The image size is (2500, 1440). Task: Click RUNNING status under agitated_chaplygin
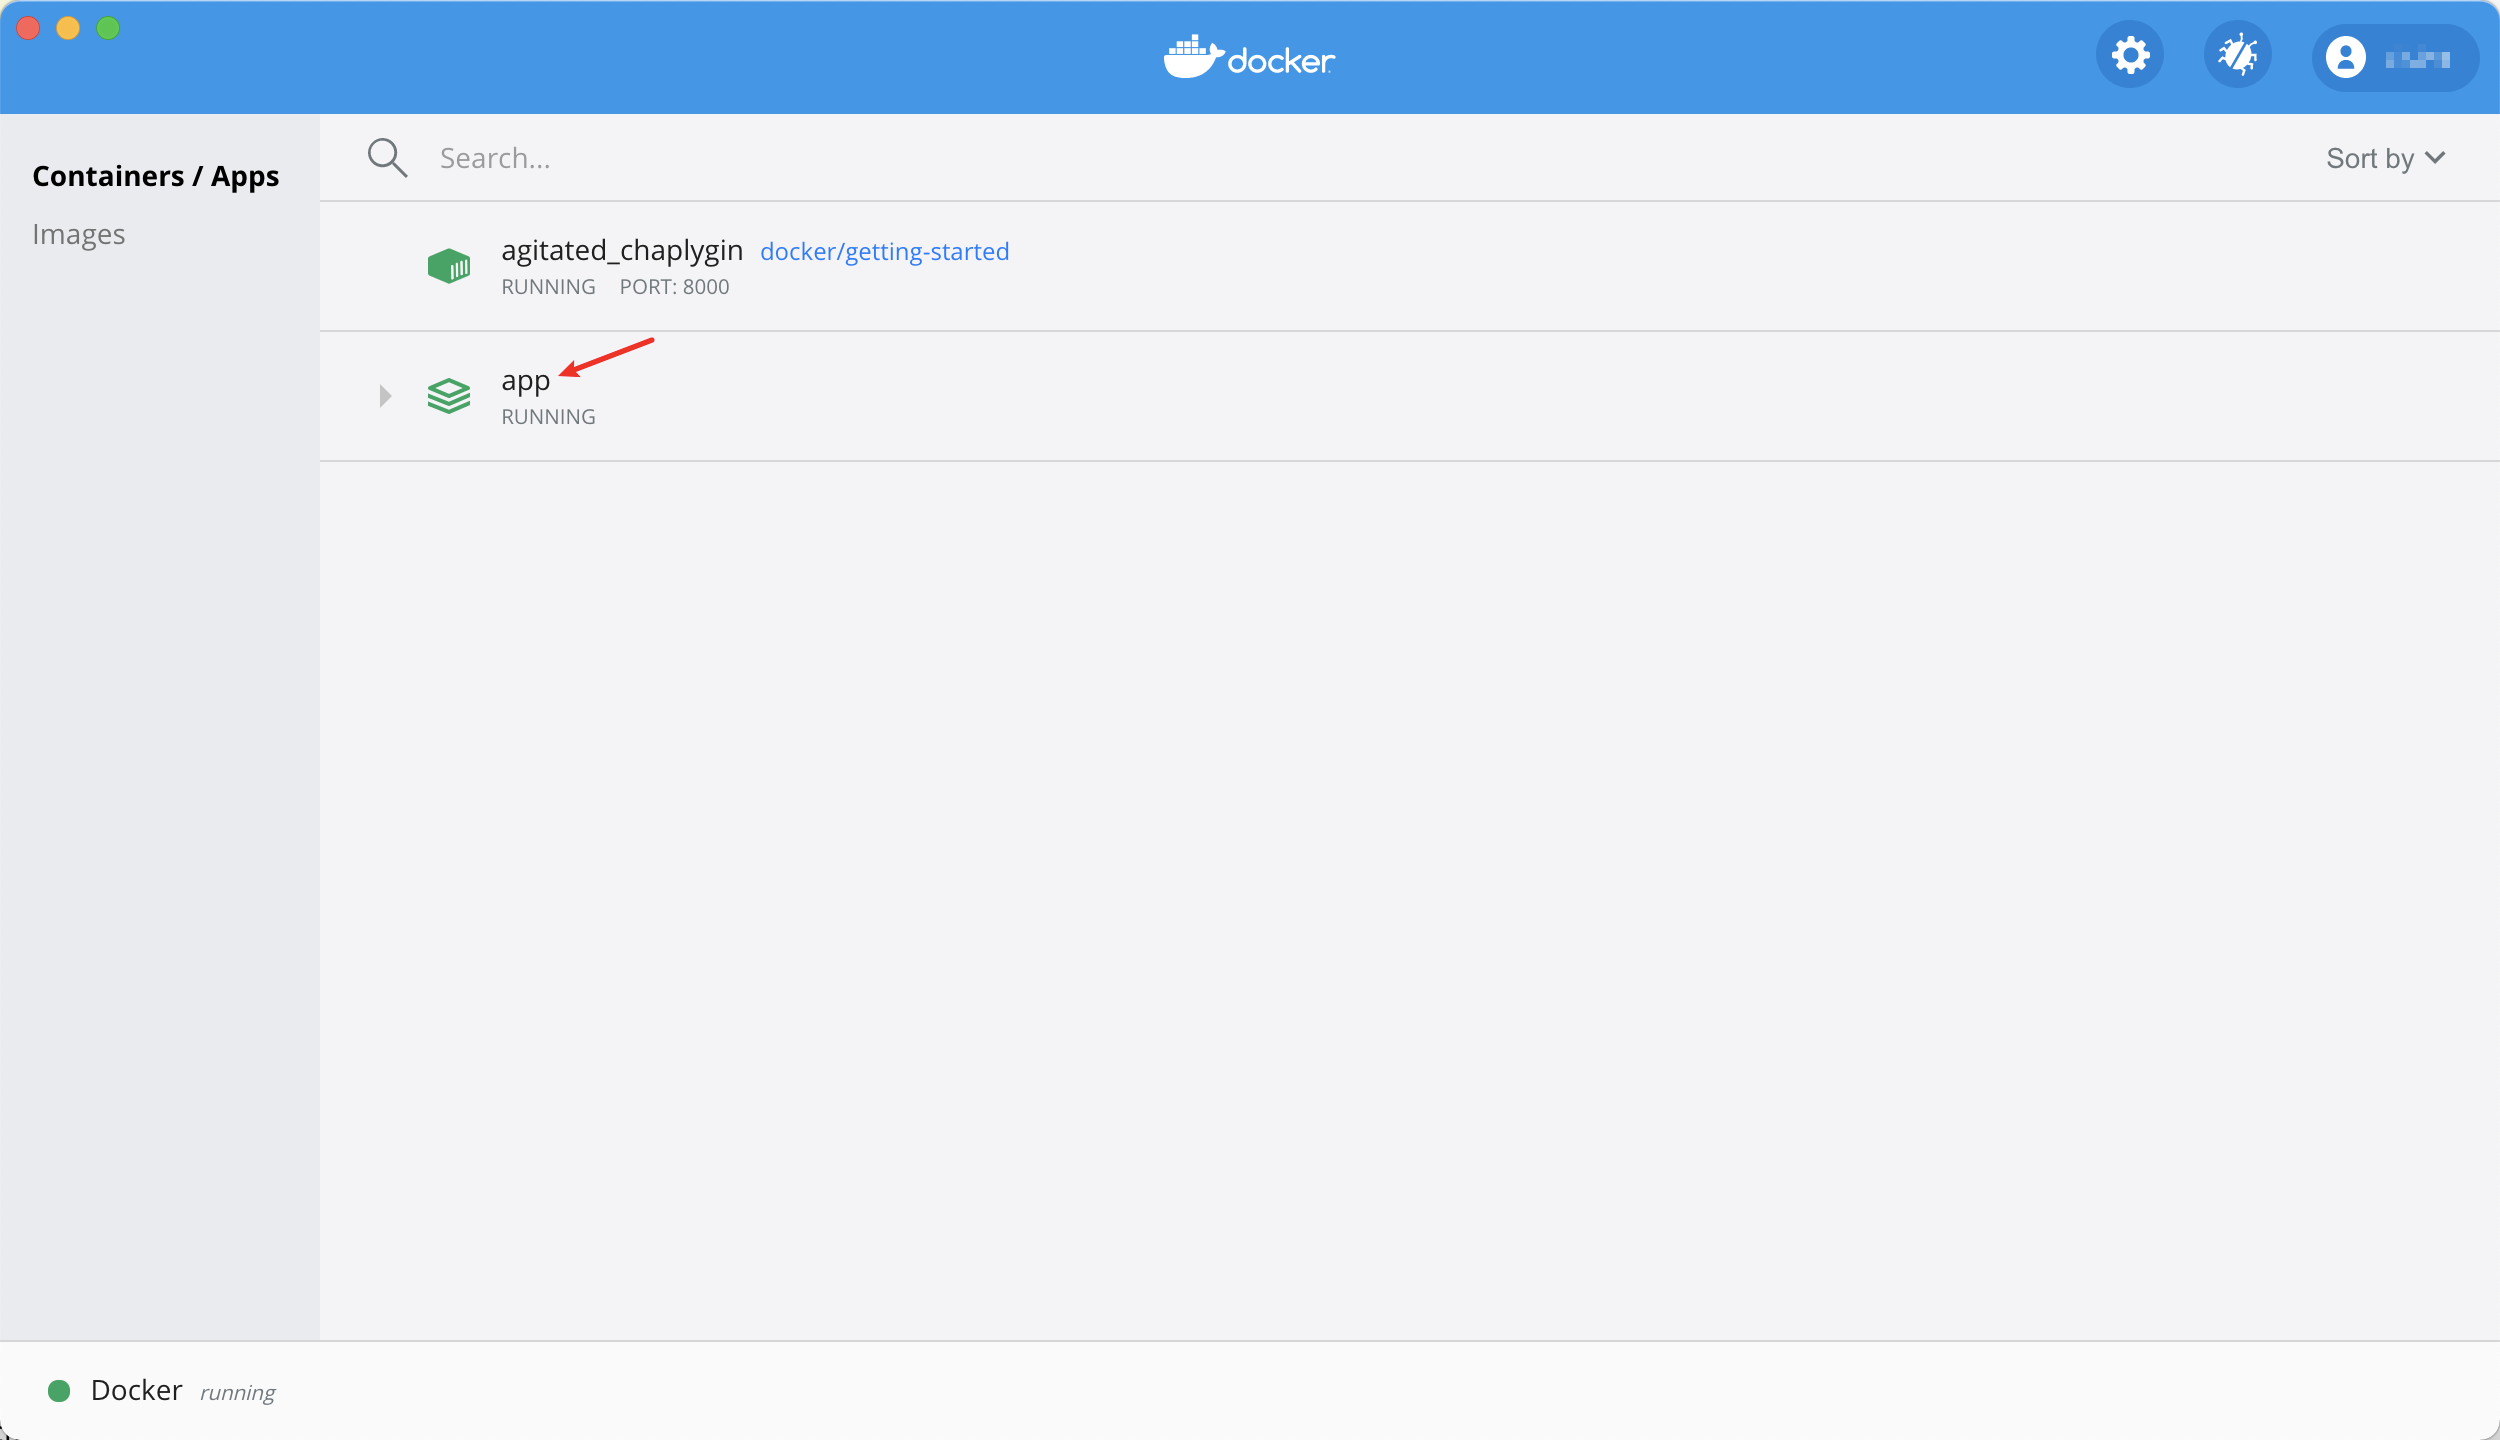pos(548,287)
